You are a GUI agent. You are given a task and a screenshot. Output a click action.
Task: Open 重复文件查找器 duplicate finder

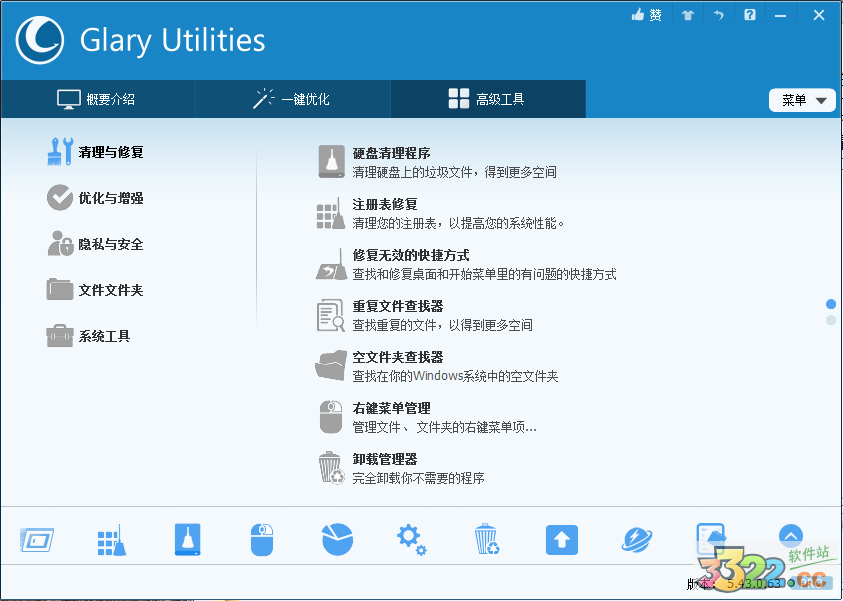425,316
